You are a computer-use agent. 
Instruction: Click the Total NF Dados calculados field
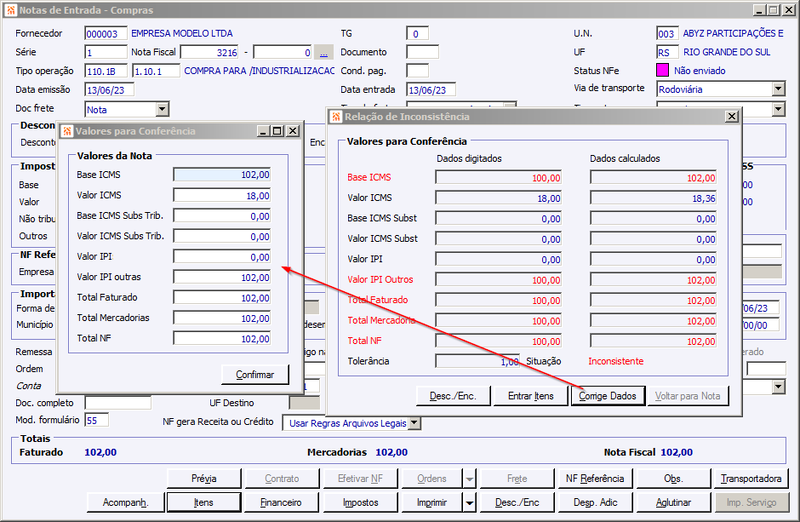pos(654,341)
